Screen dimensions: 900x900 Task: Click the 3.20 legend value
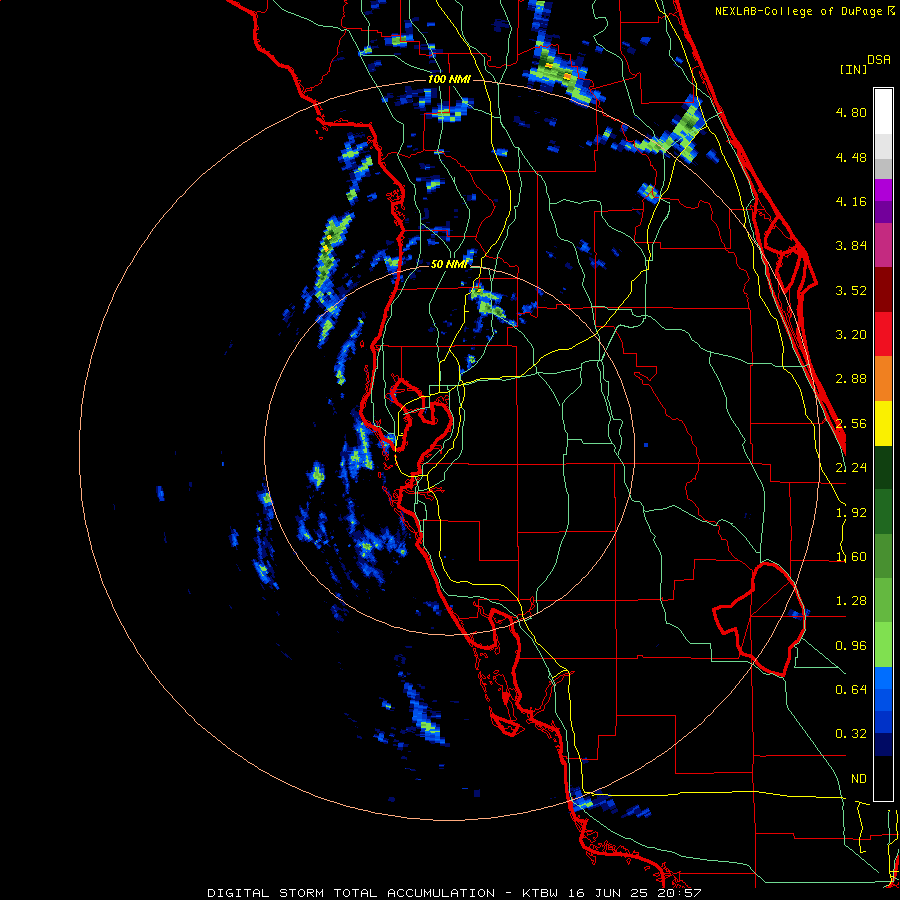pos(851,335)
